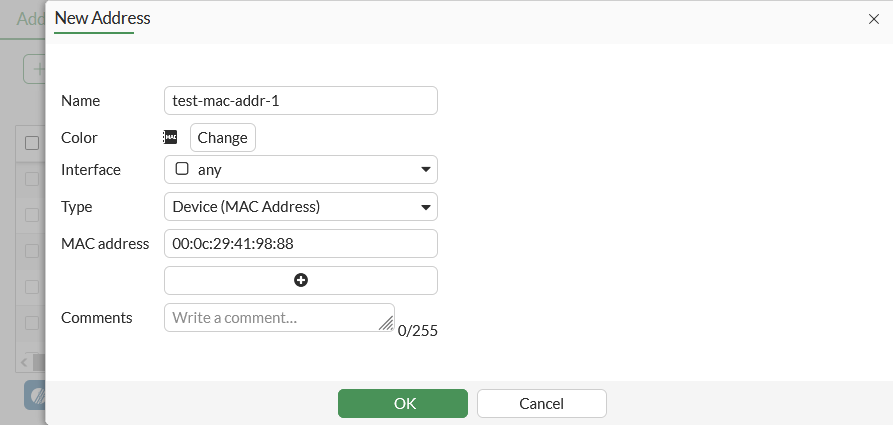This screenshot has height=425, width=893.
Task: Close the New Address dialog
Action: click(873, 18)
